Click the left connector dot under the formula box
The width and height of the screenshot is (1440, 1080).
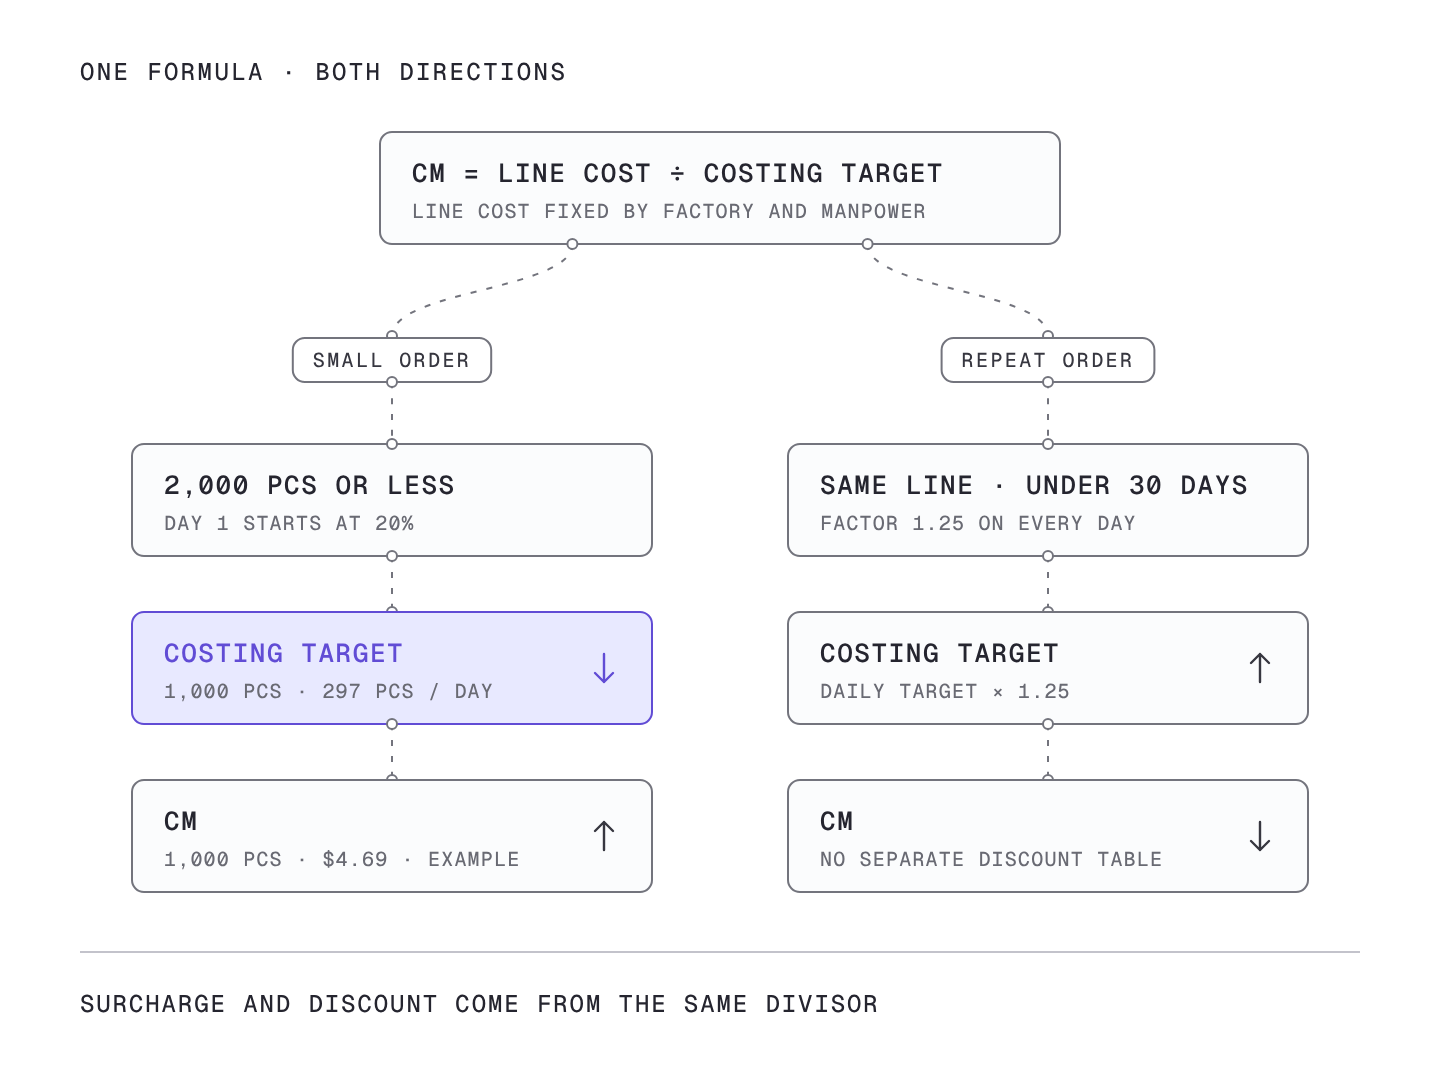(572, 244)
